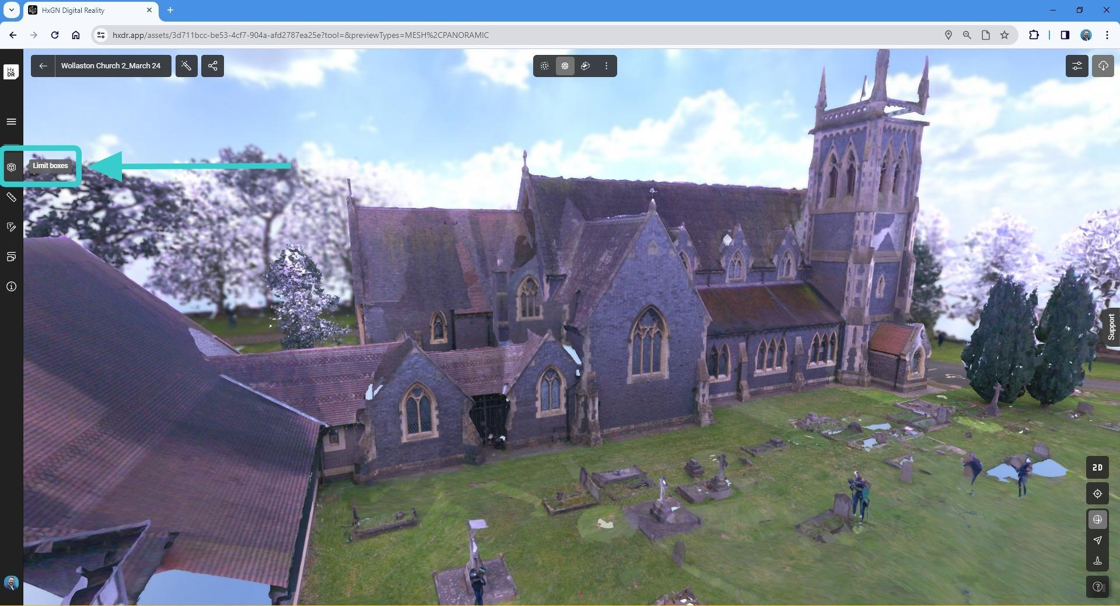Open user account avatar in sidebar
The image size is (1120, 606).
[11, 583]
